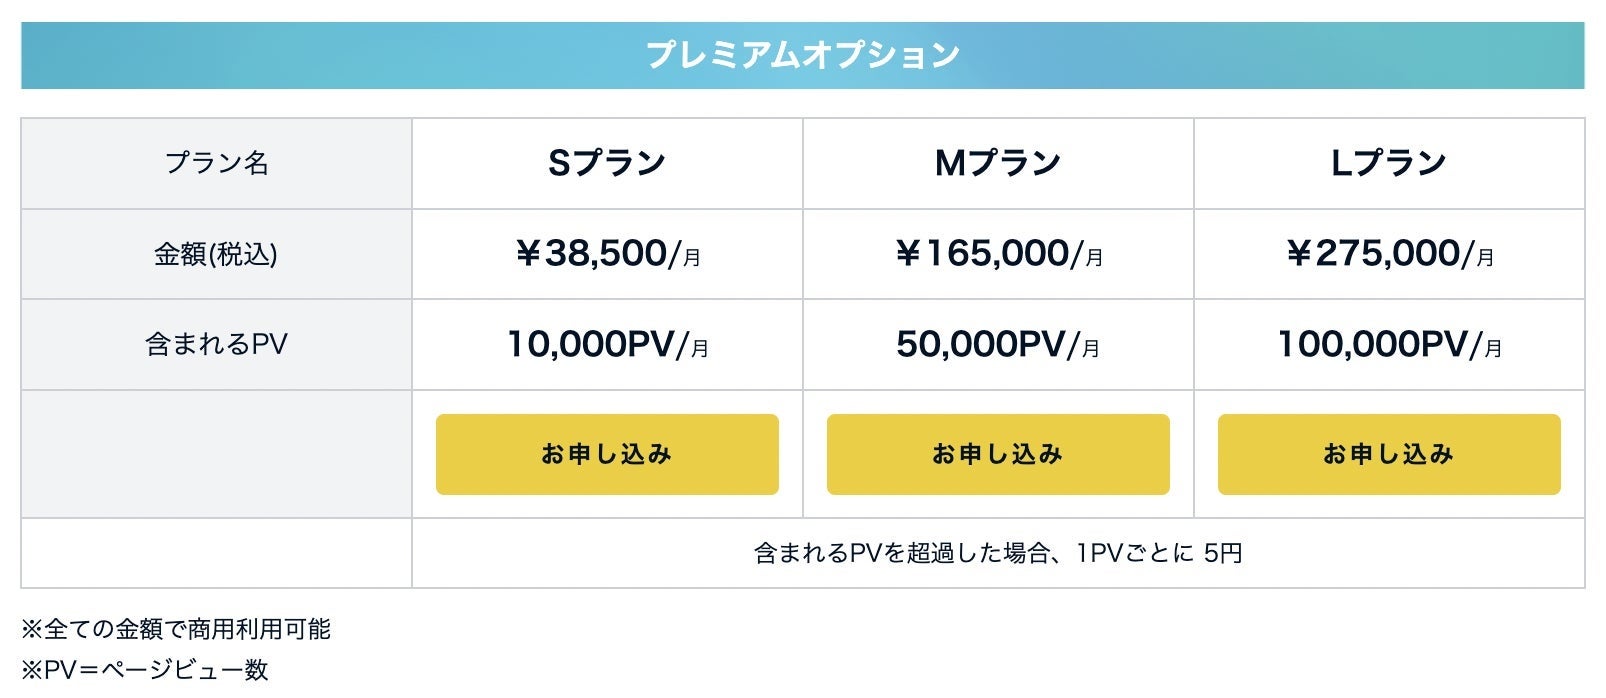Image resolution: width=1606 pixels, height=698 pixels.
Task: Click the Lプラン column heading
Action: 1389,163
